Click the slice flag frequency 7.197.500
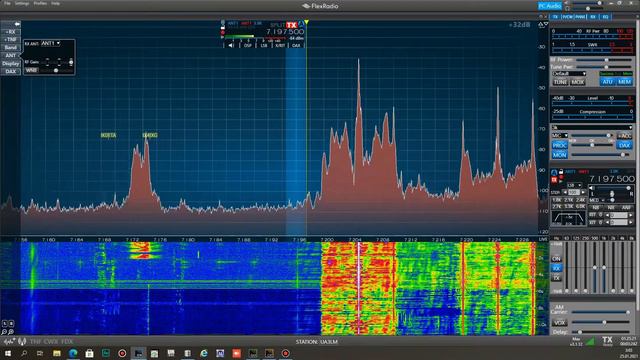The width and height of the screenshot is (640, 360). click(x=285, y=32)
